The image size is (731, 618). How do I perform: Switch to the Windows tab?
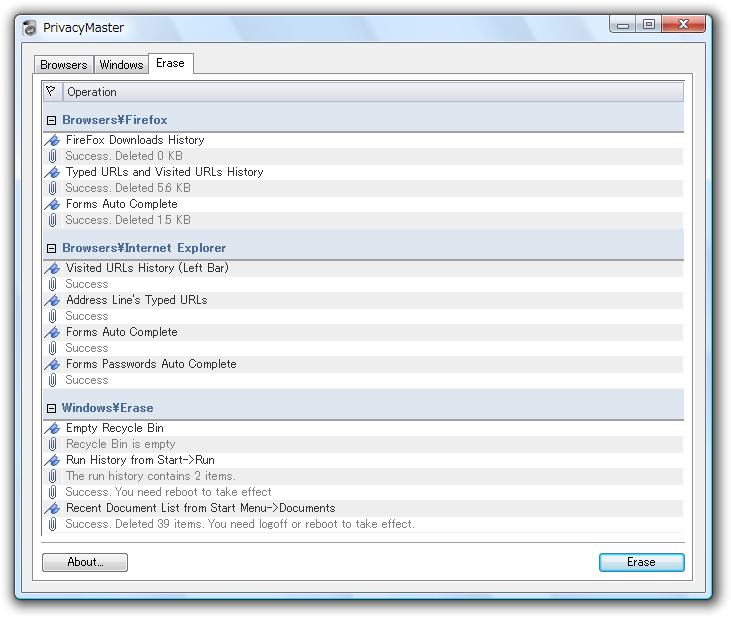[121, 65]
